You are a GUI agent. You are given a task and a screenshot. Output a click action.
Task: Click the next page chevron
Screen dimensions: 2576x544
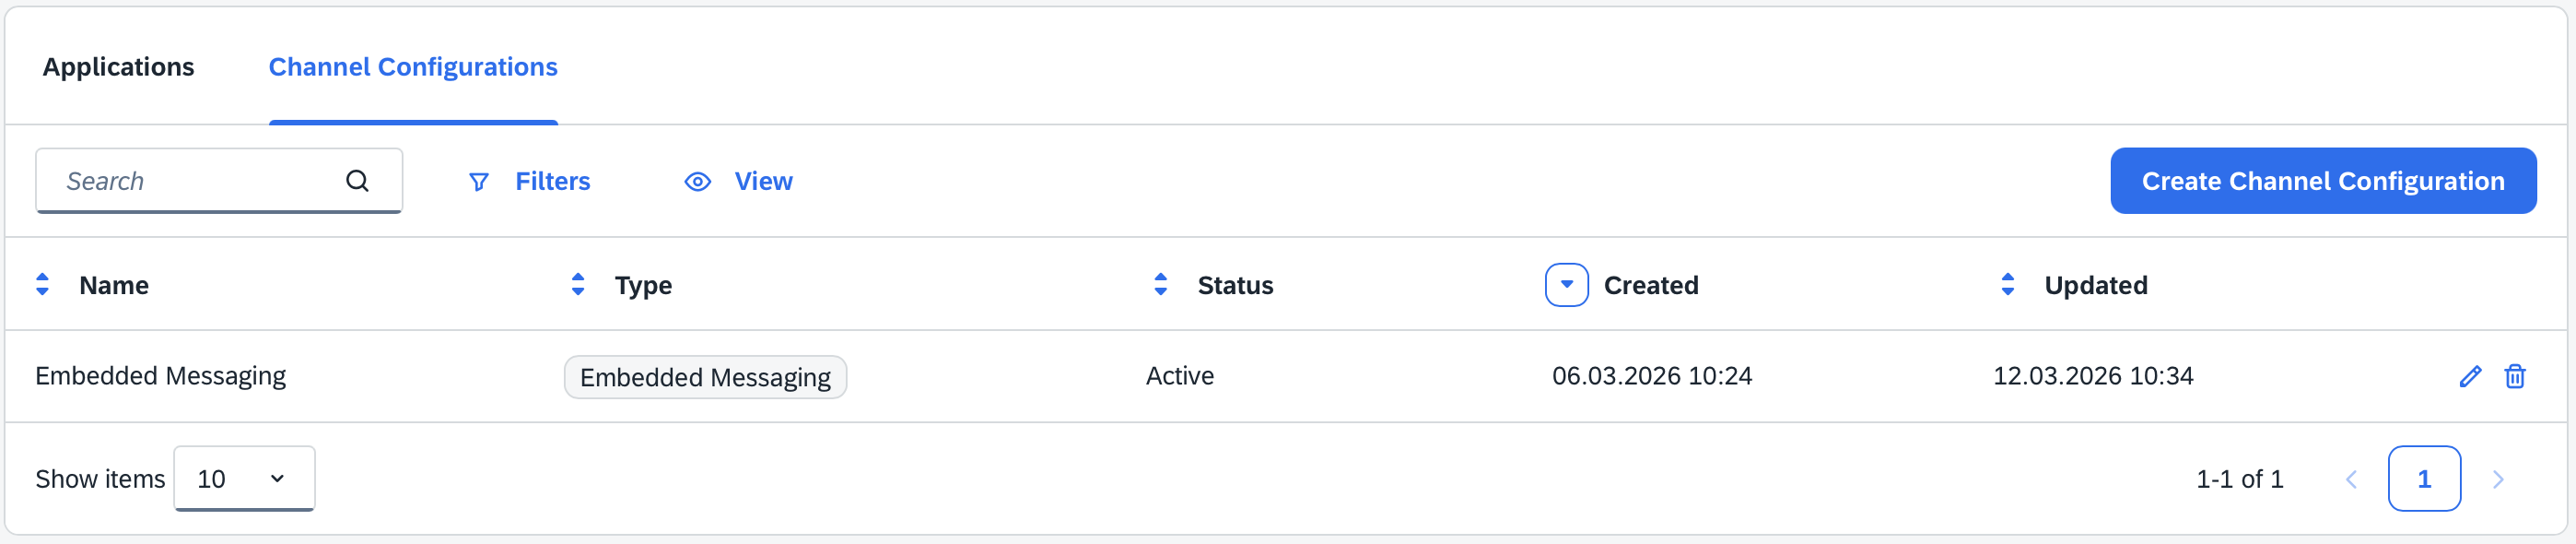point(2497,478)
